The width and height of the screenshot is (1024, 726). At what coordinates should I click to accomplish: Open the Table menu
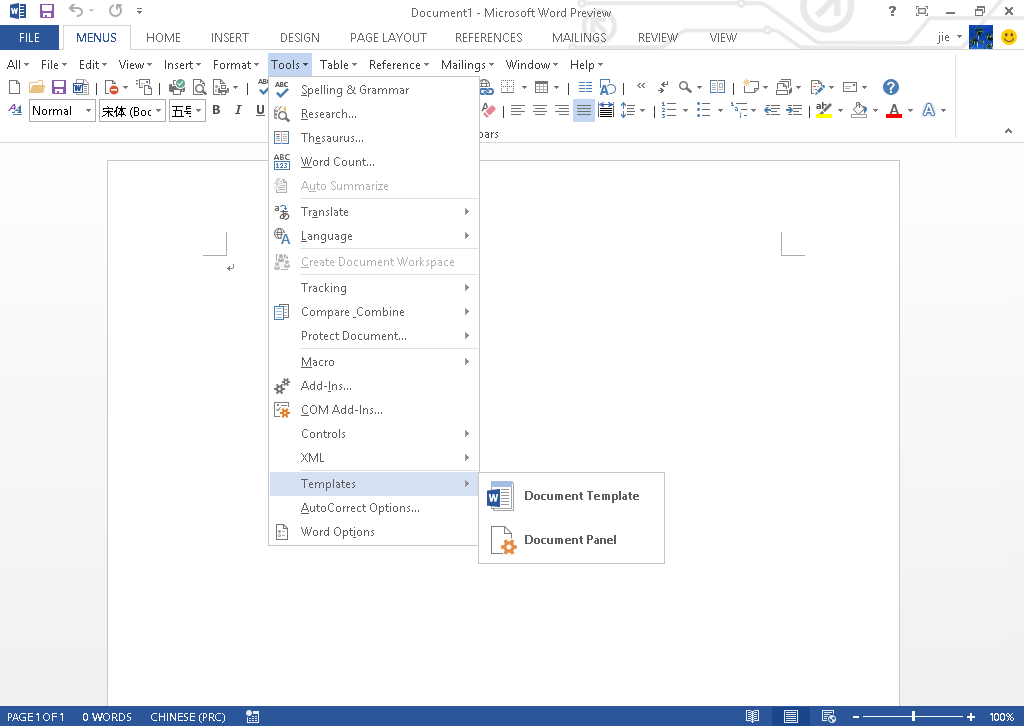click(337, 64)
